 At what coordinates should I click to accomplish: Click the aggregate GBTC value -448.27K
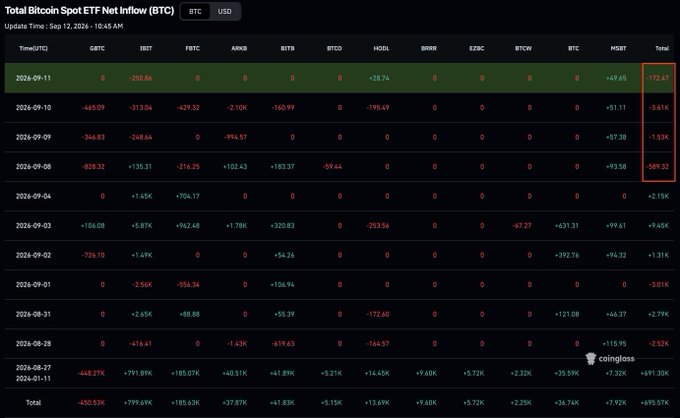91,373
